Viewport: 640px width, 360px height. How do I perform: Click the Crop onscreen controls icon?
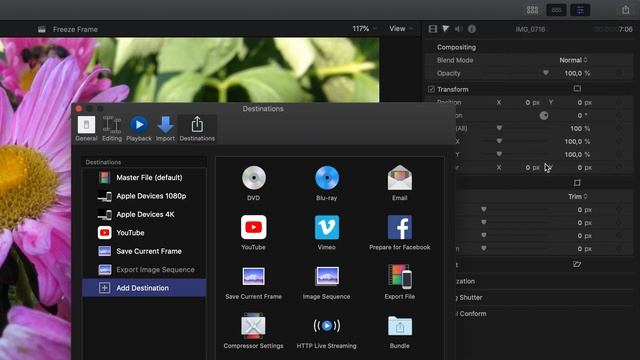(x=577, y=182)
